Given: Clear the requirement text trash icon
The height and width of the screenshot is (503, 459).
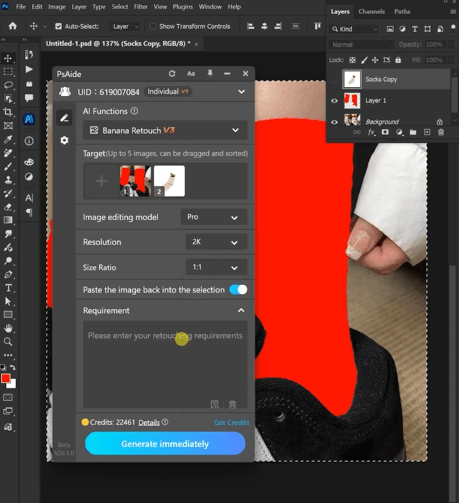Looking at the screenshot, I should coord(232,404).
